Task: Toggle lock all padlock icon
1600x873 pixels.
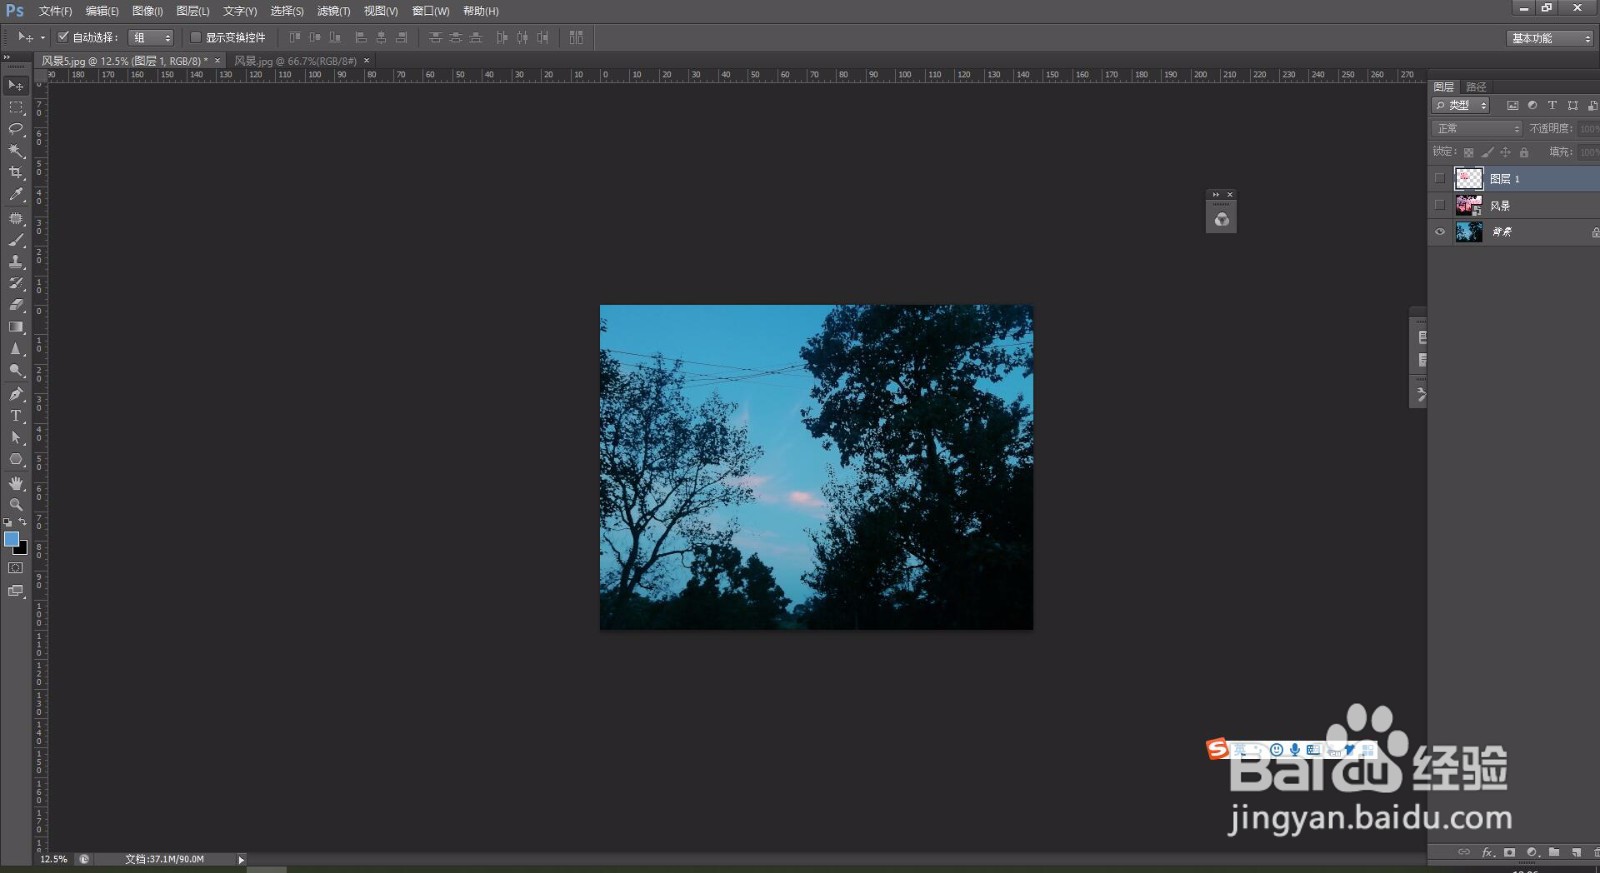Action: pyautogui.click(x=1524, y=152)
